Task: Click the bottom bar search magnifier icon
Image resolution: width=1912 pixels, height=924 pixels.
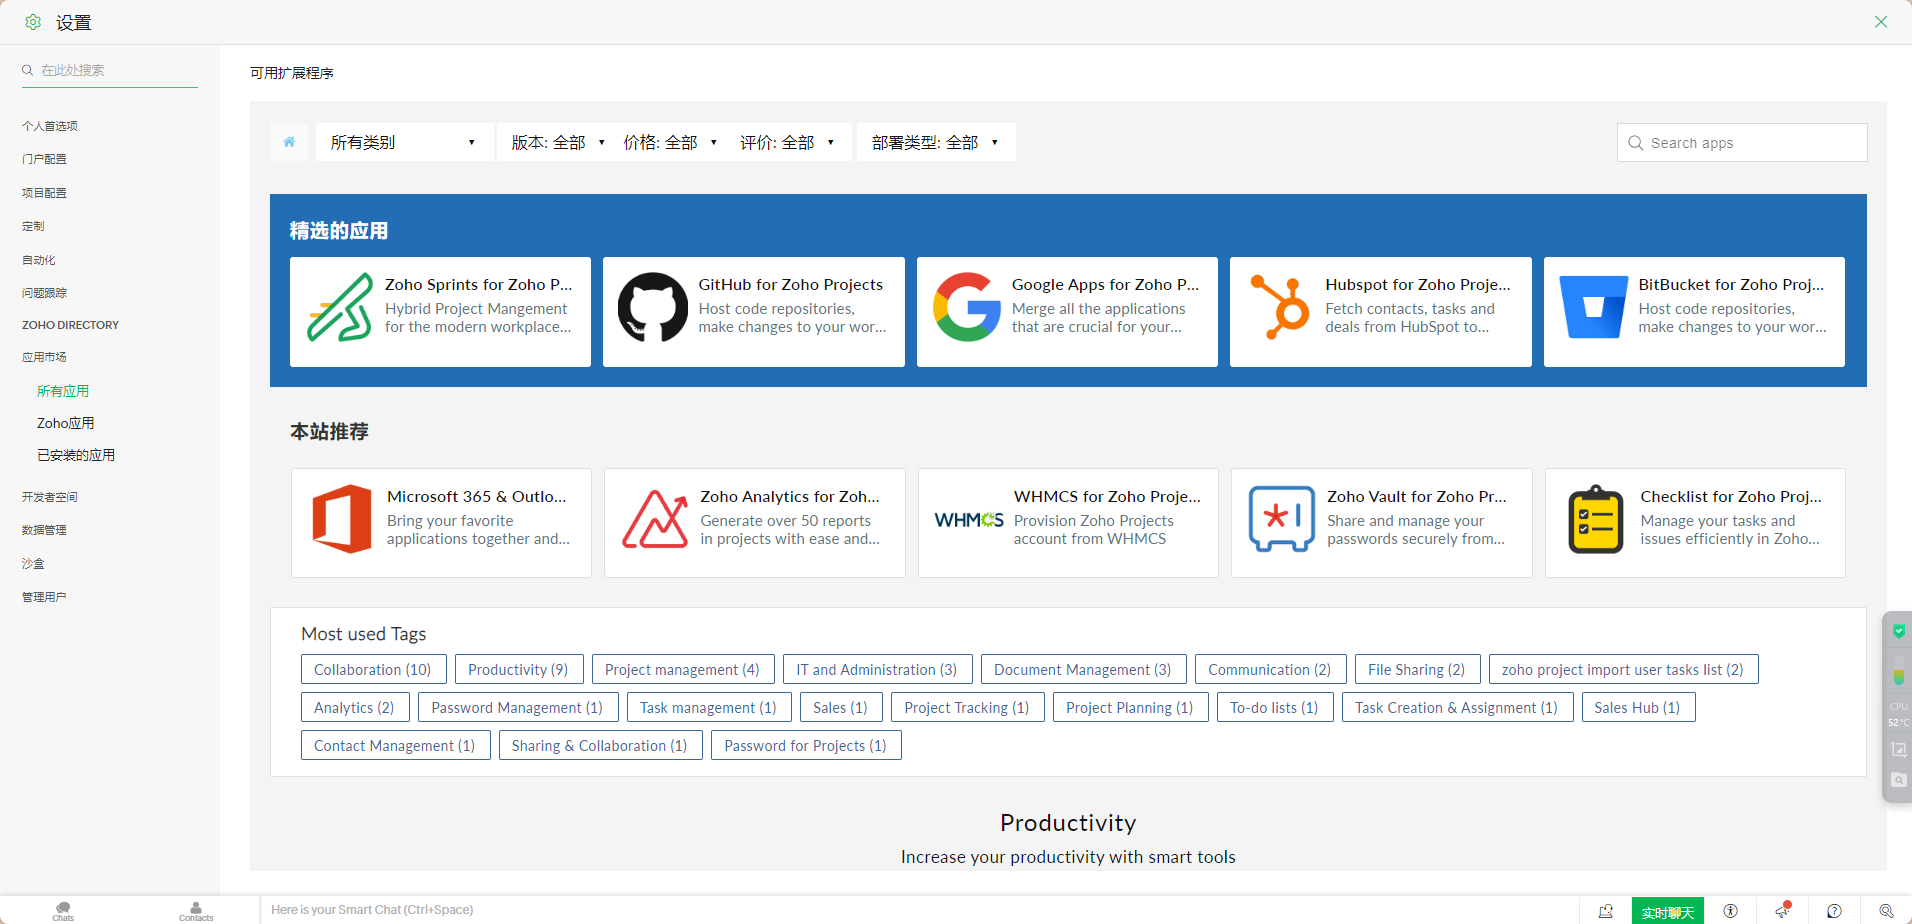Action: (1886, 911)
